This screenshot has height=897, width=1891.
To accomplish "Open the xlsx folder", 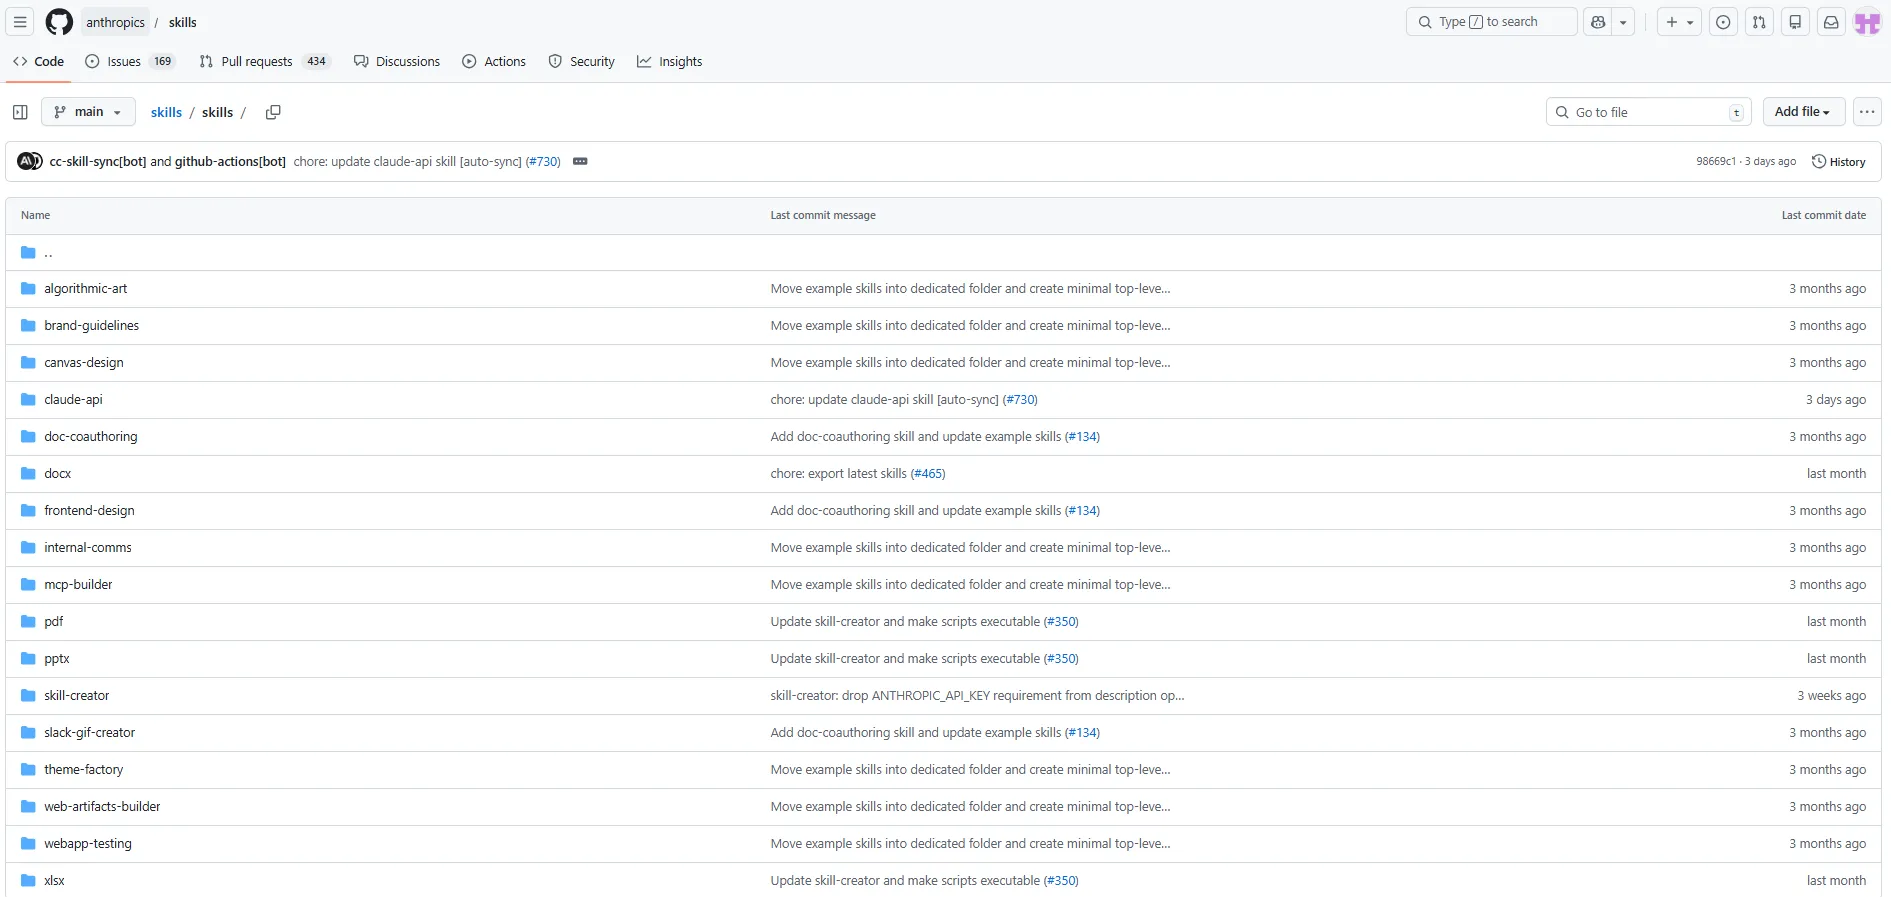I will pos(55,880).
